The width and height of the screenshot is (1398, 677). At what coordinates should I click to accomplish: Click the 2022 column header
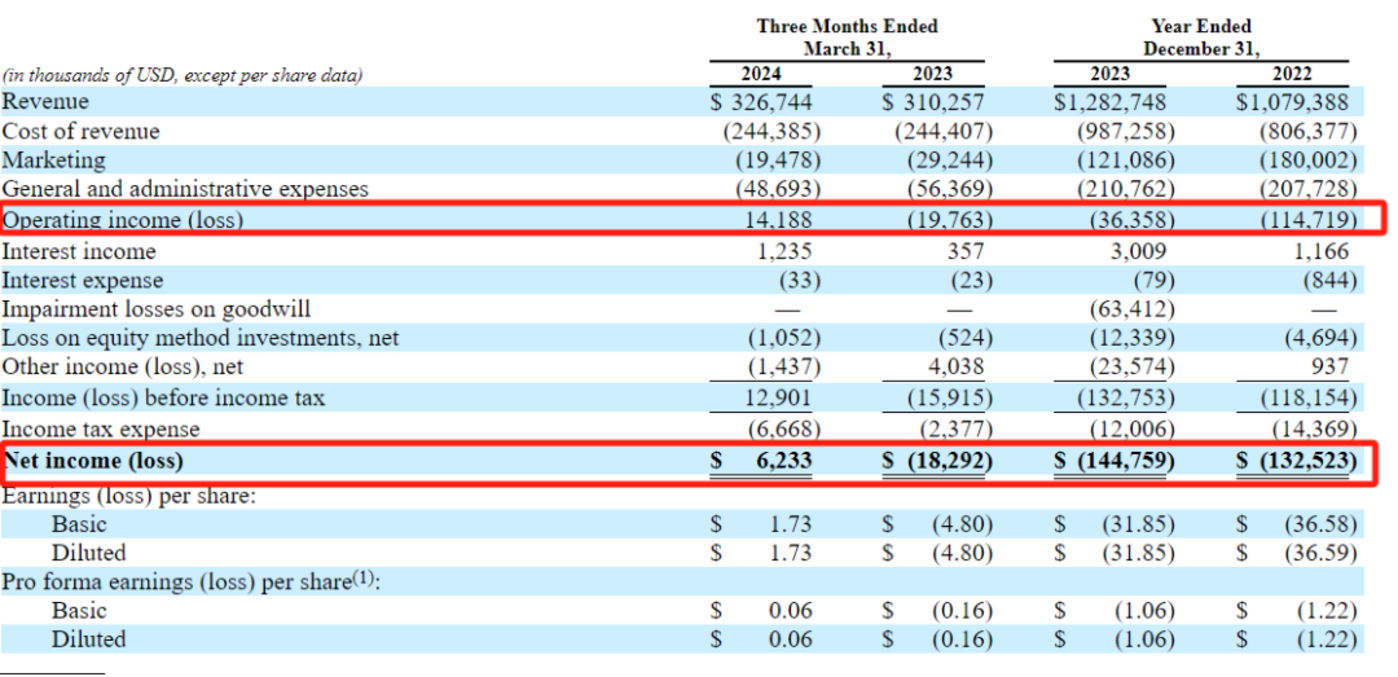pos(1293,73)
